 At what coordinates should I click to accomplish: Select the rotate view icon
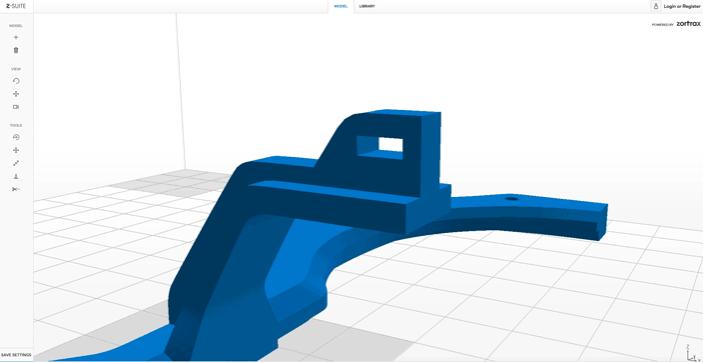(x=16, y=81)
